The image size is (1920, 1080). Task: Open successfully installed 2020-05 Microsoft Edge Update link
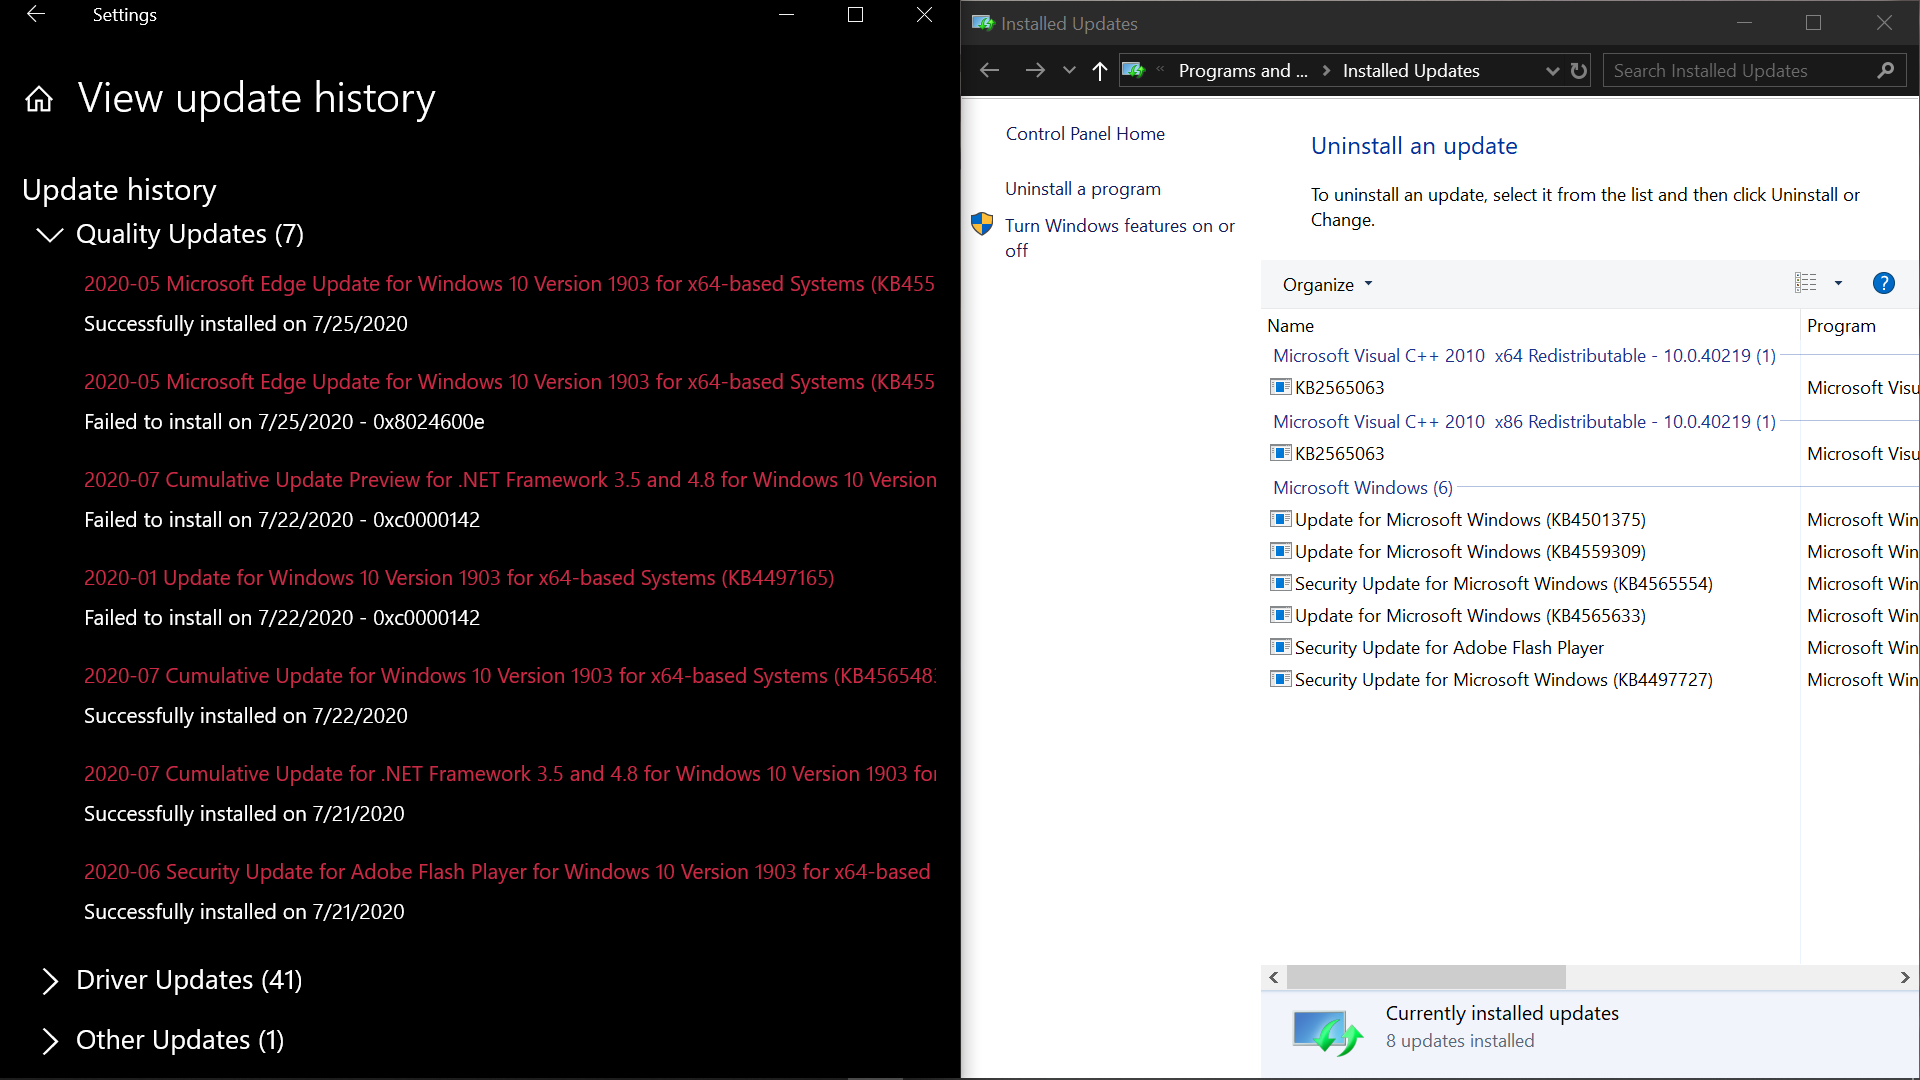509,284
